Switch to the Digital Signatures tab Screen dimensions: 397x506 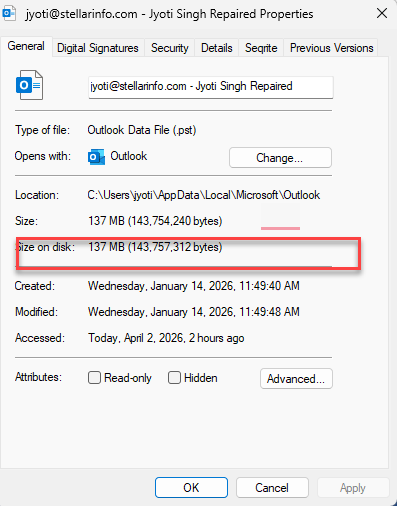98,48
